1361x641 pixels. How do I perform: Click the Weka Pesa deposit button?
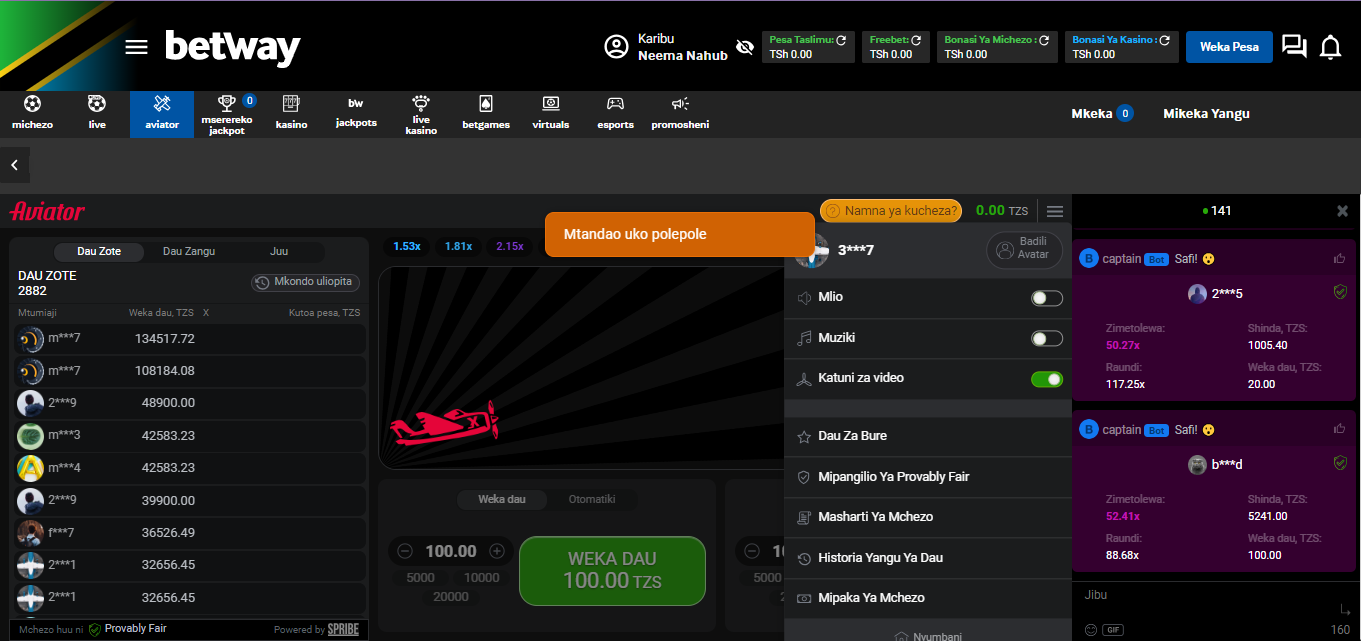(1229, 47)
